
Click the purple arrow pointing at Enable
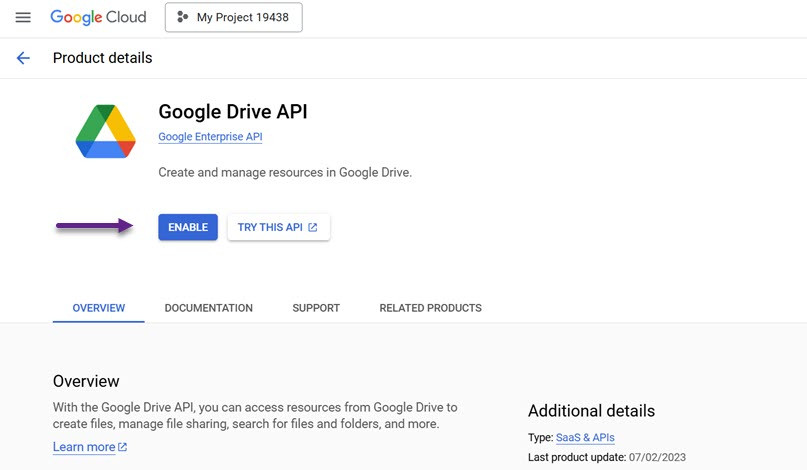pyautogui.click(x=94, y=227)
